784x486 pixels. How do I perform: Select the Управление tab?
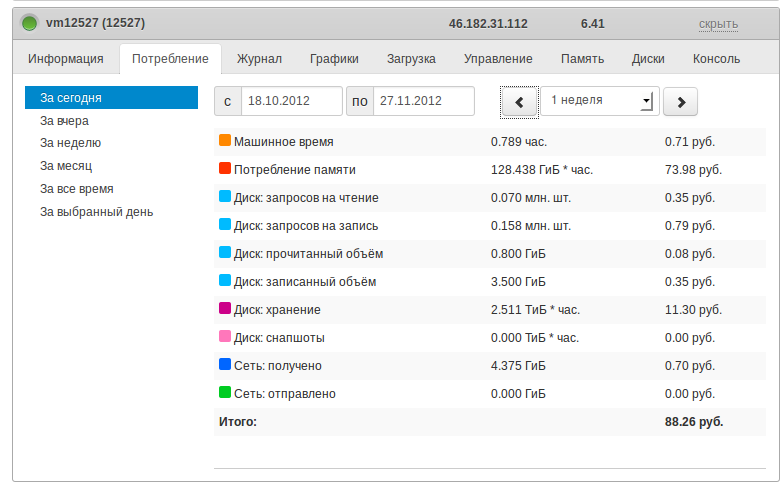pyautogui.click(x=498, y=59)
